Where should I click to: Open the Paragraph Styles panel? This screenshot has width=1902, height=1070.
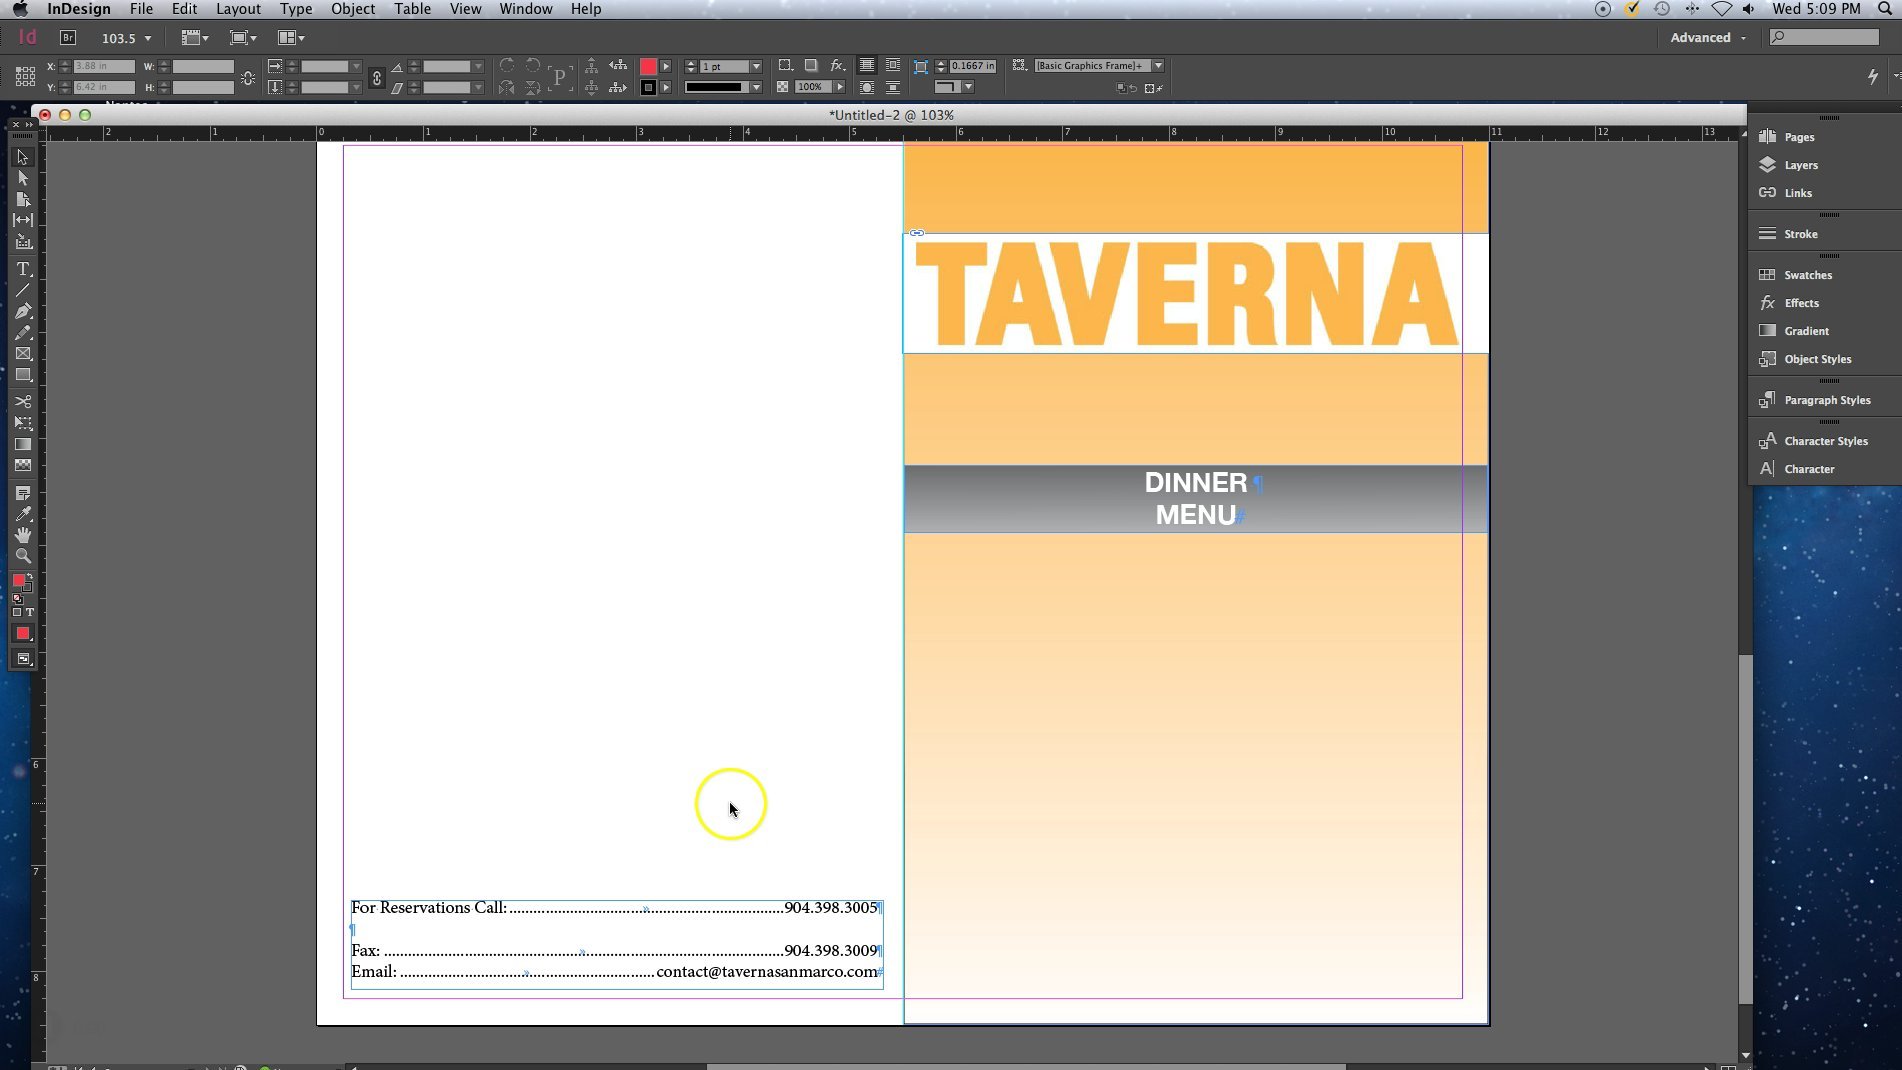(1825, 399)
